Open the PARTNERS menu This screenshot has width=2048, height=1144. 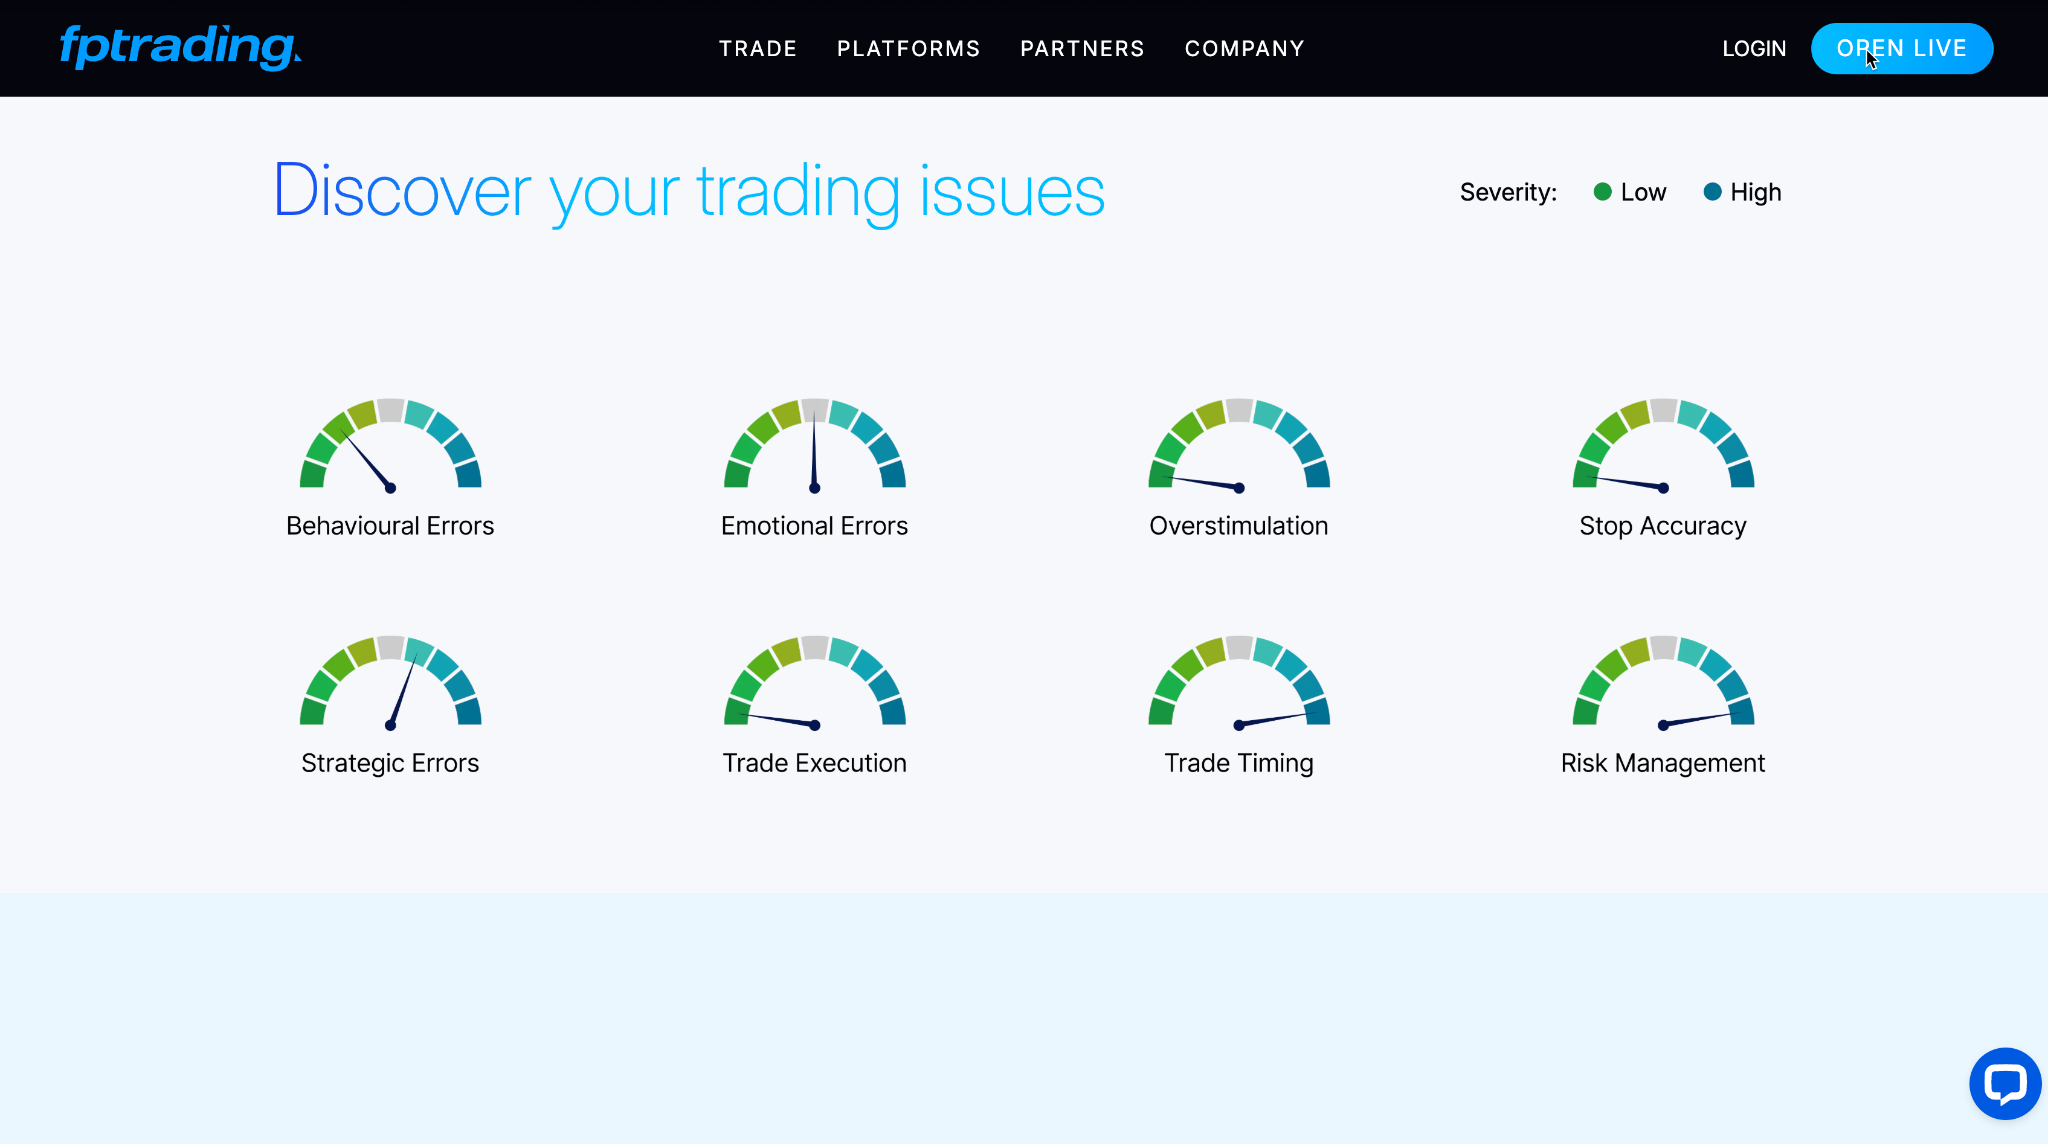click(1082, 48)
